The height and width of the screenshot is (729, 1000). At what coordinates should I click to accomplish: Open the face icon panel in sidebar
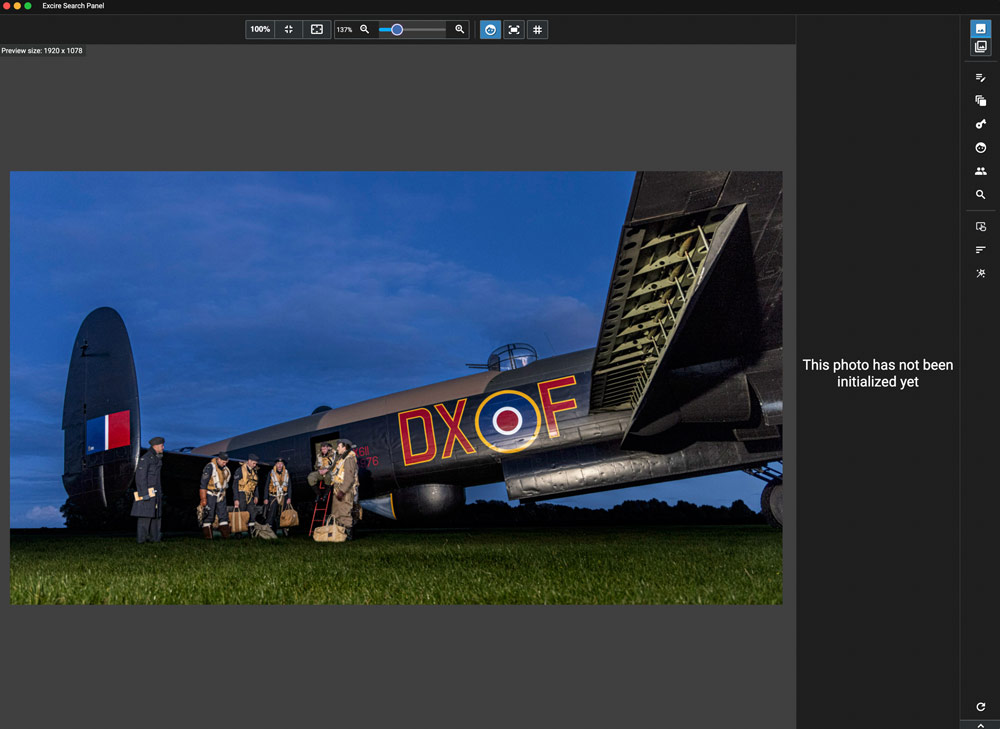click(x=981, y=148)
